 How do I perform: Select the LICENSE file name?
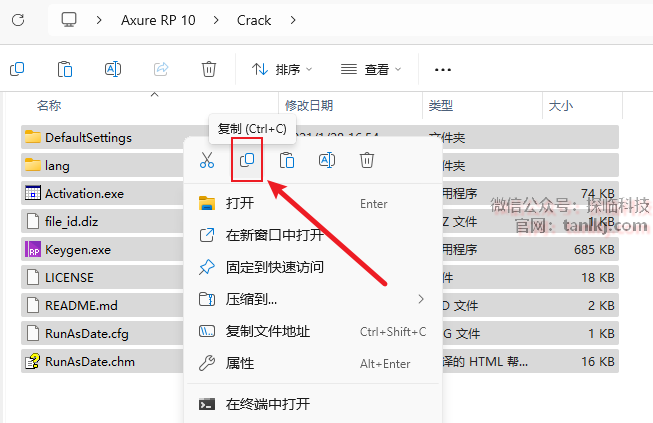pyautogui.click(x=69, y=277)
